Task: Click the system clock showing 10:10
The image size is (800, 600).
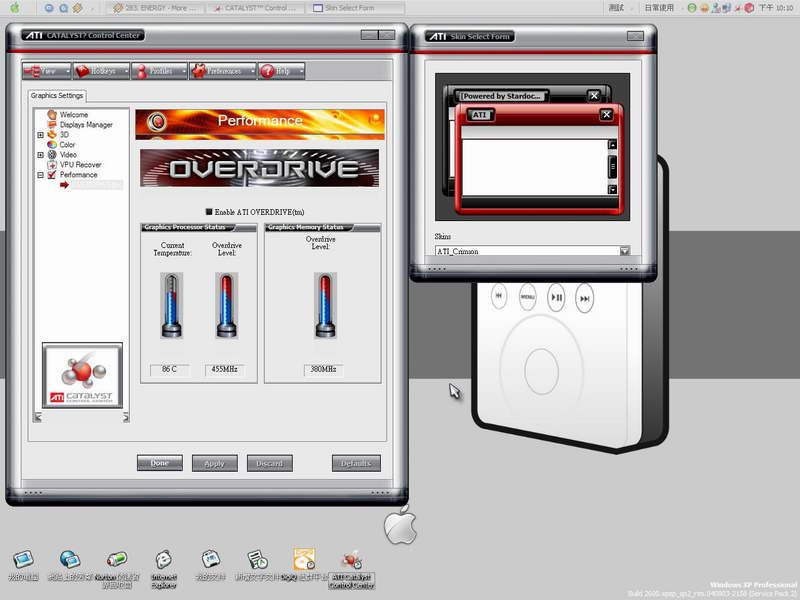Action: (776, 8)
